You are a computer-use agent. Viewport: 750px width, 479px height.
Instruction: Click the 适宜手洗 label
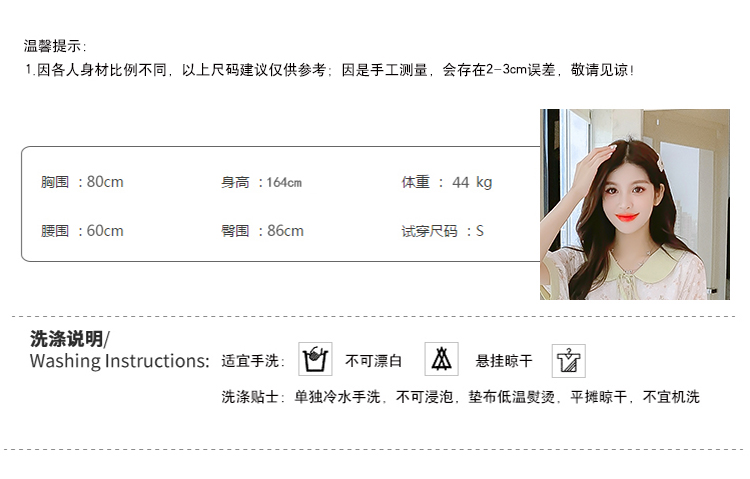tap(253, 361)
